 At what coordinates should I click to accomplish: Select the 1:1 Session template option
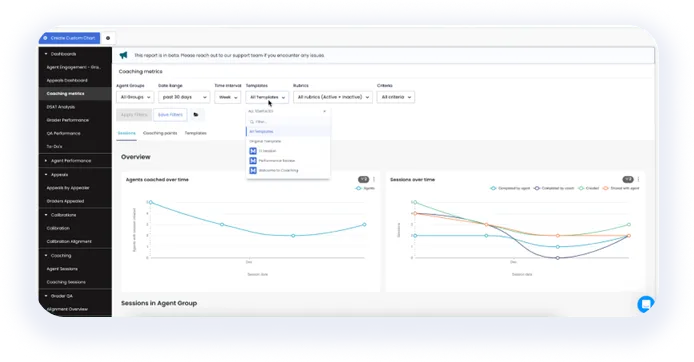288,151
